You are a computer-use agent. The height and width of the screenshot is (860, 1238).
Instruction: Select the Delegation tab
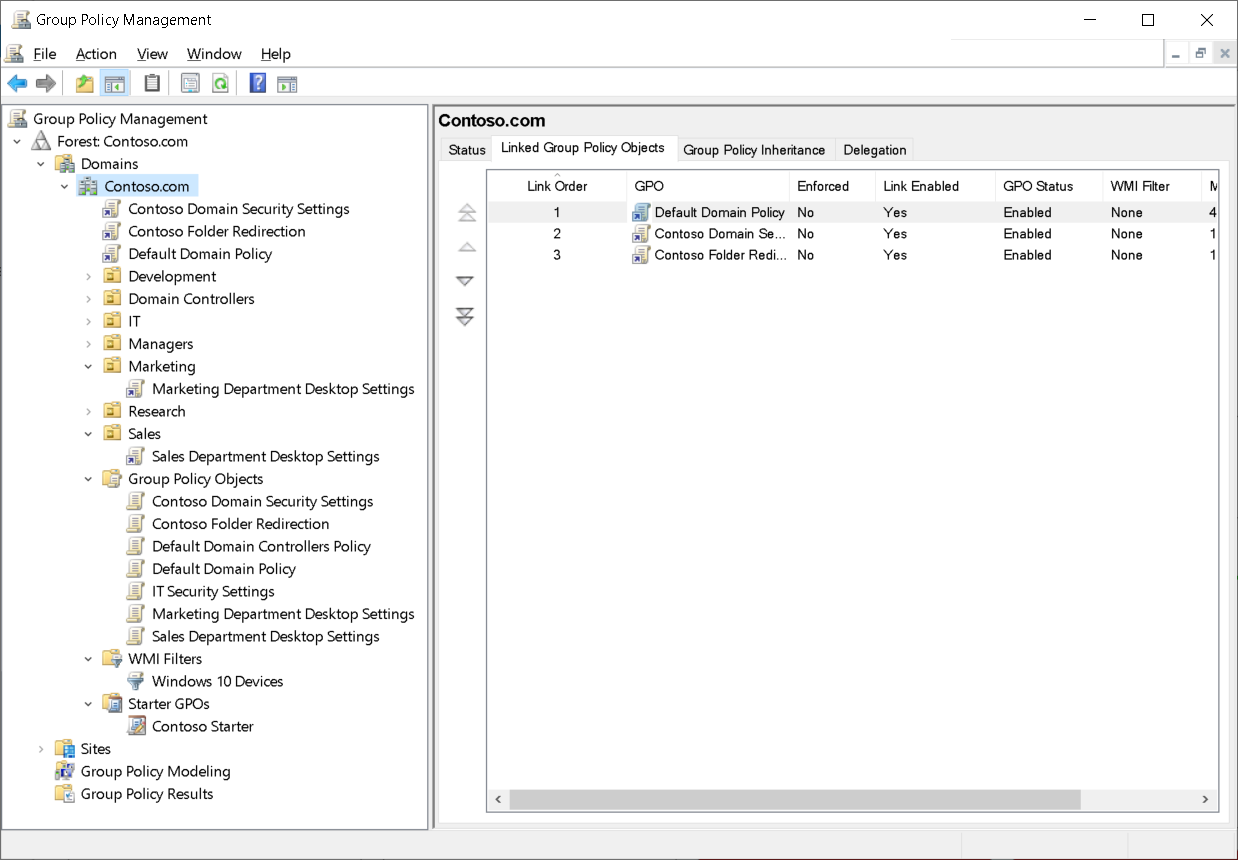pos(874,149)
